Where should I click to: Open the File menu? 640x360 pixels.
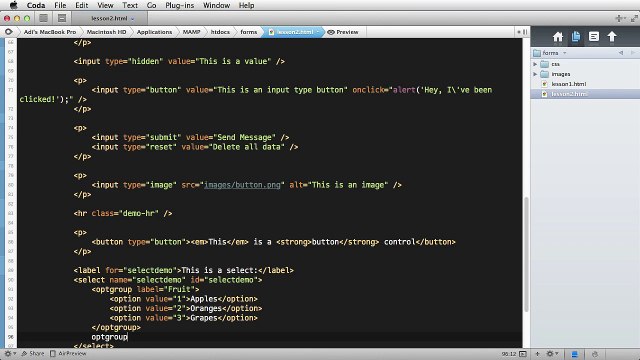pyautogui.click(x=60, y=5)
